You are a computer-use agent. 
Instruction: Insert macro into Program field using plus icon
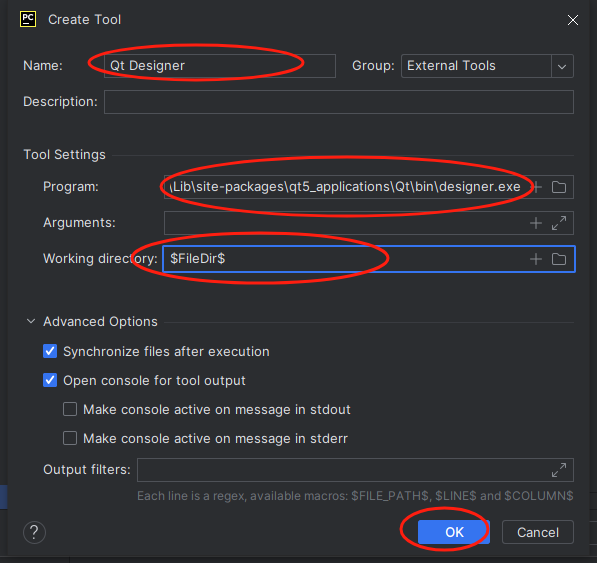[x=536, y=187]
